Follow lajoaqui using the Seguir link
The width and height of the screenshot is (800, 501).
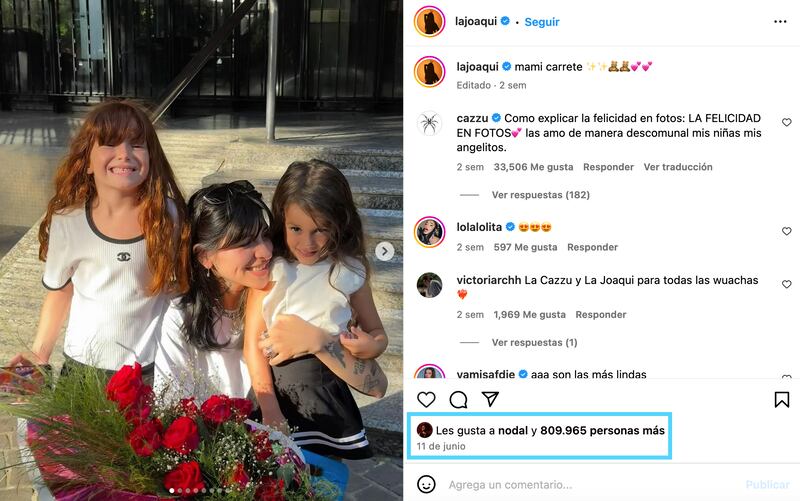[542, 22]
